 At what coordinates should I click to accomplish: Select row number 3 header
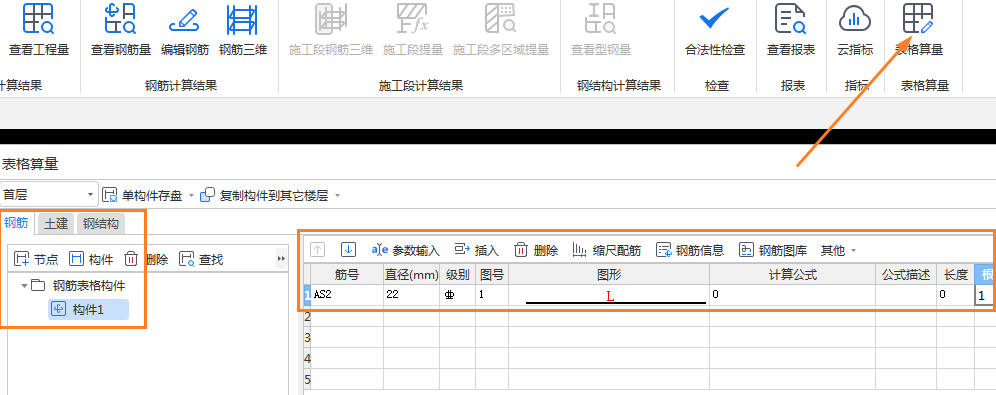click(307, 337)
